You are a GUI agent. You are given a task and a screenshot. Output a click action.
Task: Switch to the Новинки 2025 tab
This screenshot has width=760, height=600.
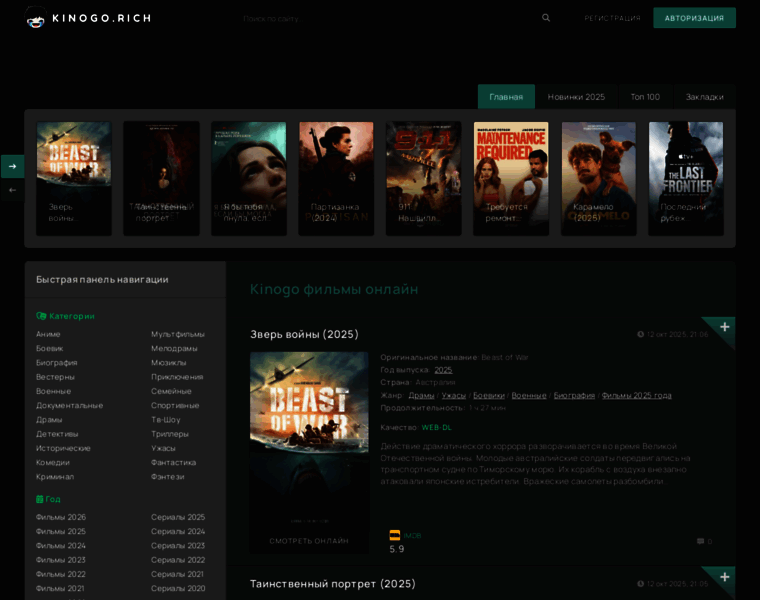click(576, 97)
